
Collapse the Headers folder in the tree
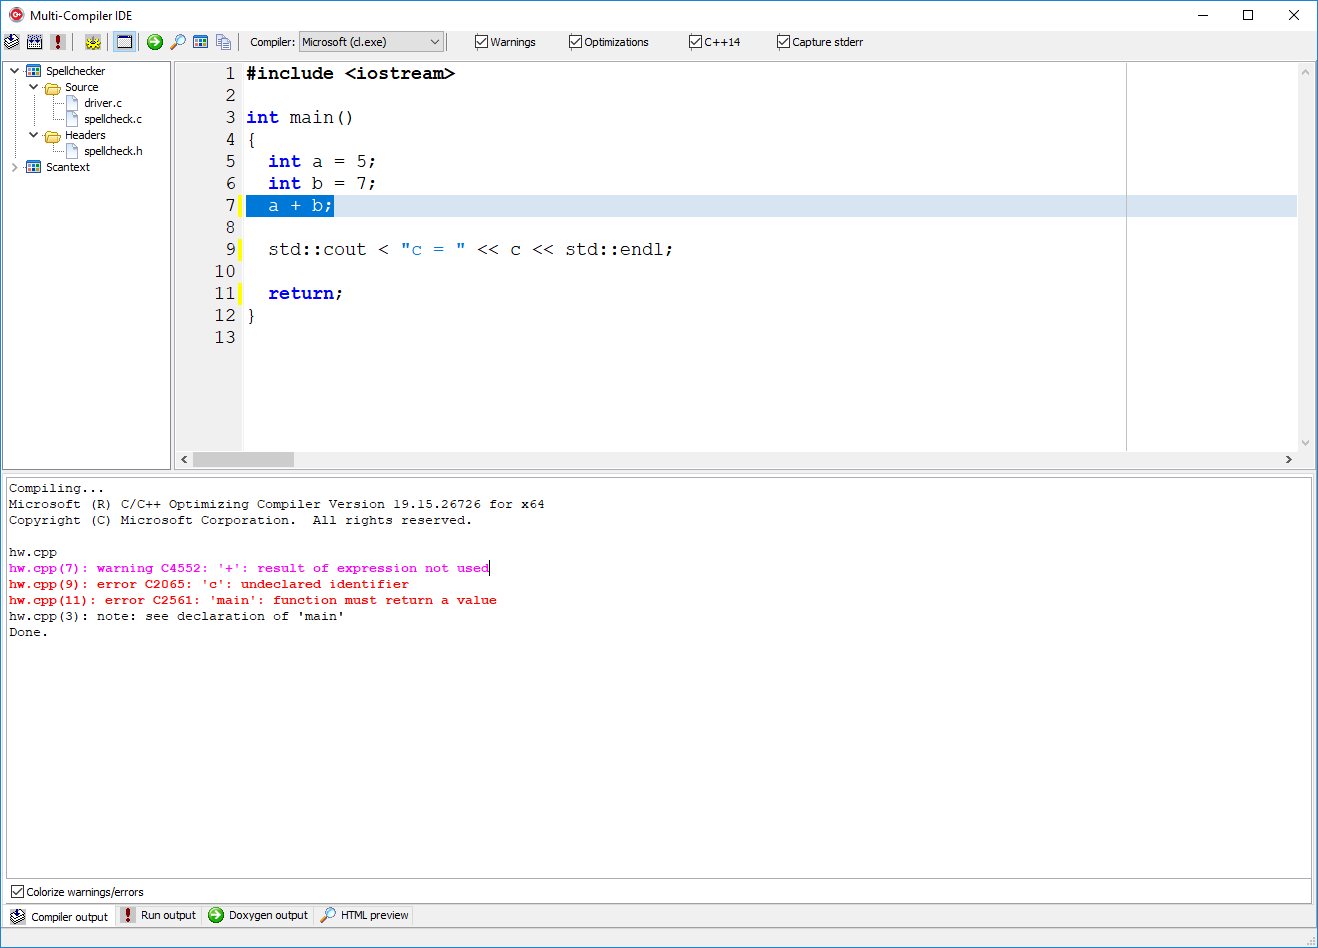pyautogui.click(x=34, y=135)
